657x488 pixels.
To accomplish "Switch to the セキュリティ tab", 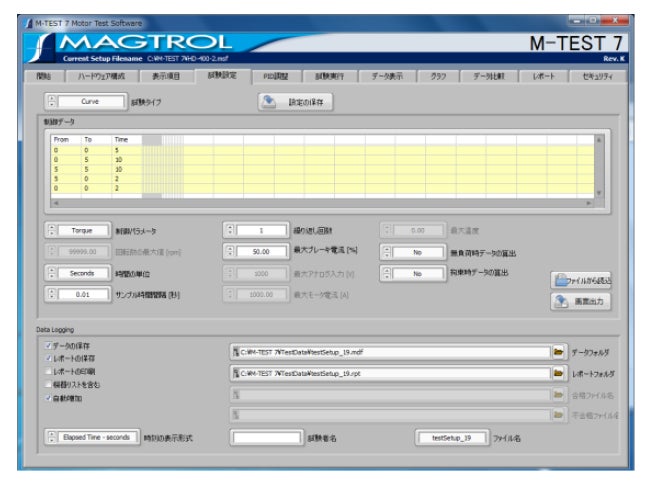I will [x=598, y=77].
